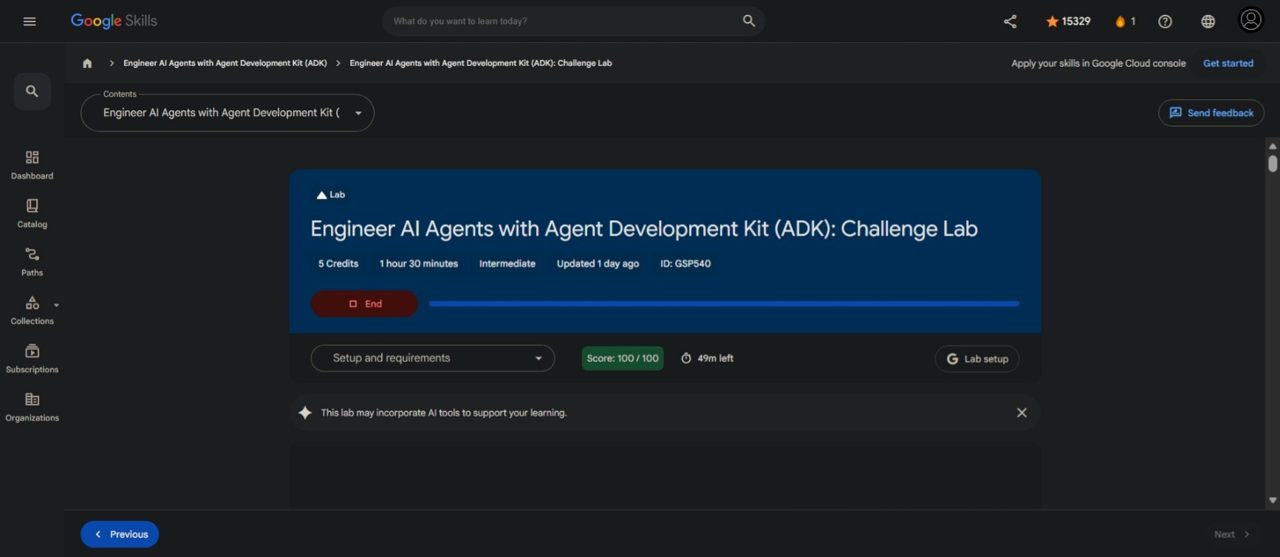This screenshot has width=1280, height=557.
Task: Click the '5 Credits' label
Action: (338, 264)
